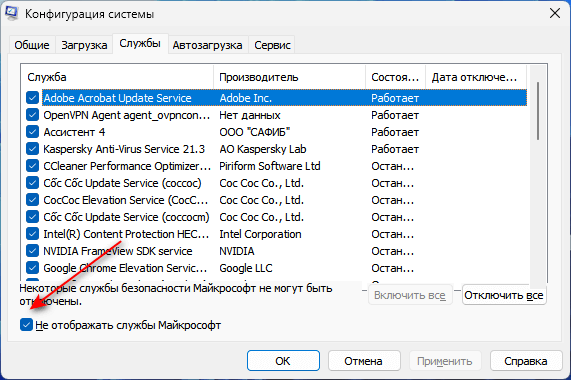Click the AO Kaspersky Lab cell
This screenshot has width=571, height=380.
[263, 149]
